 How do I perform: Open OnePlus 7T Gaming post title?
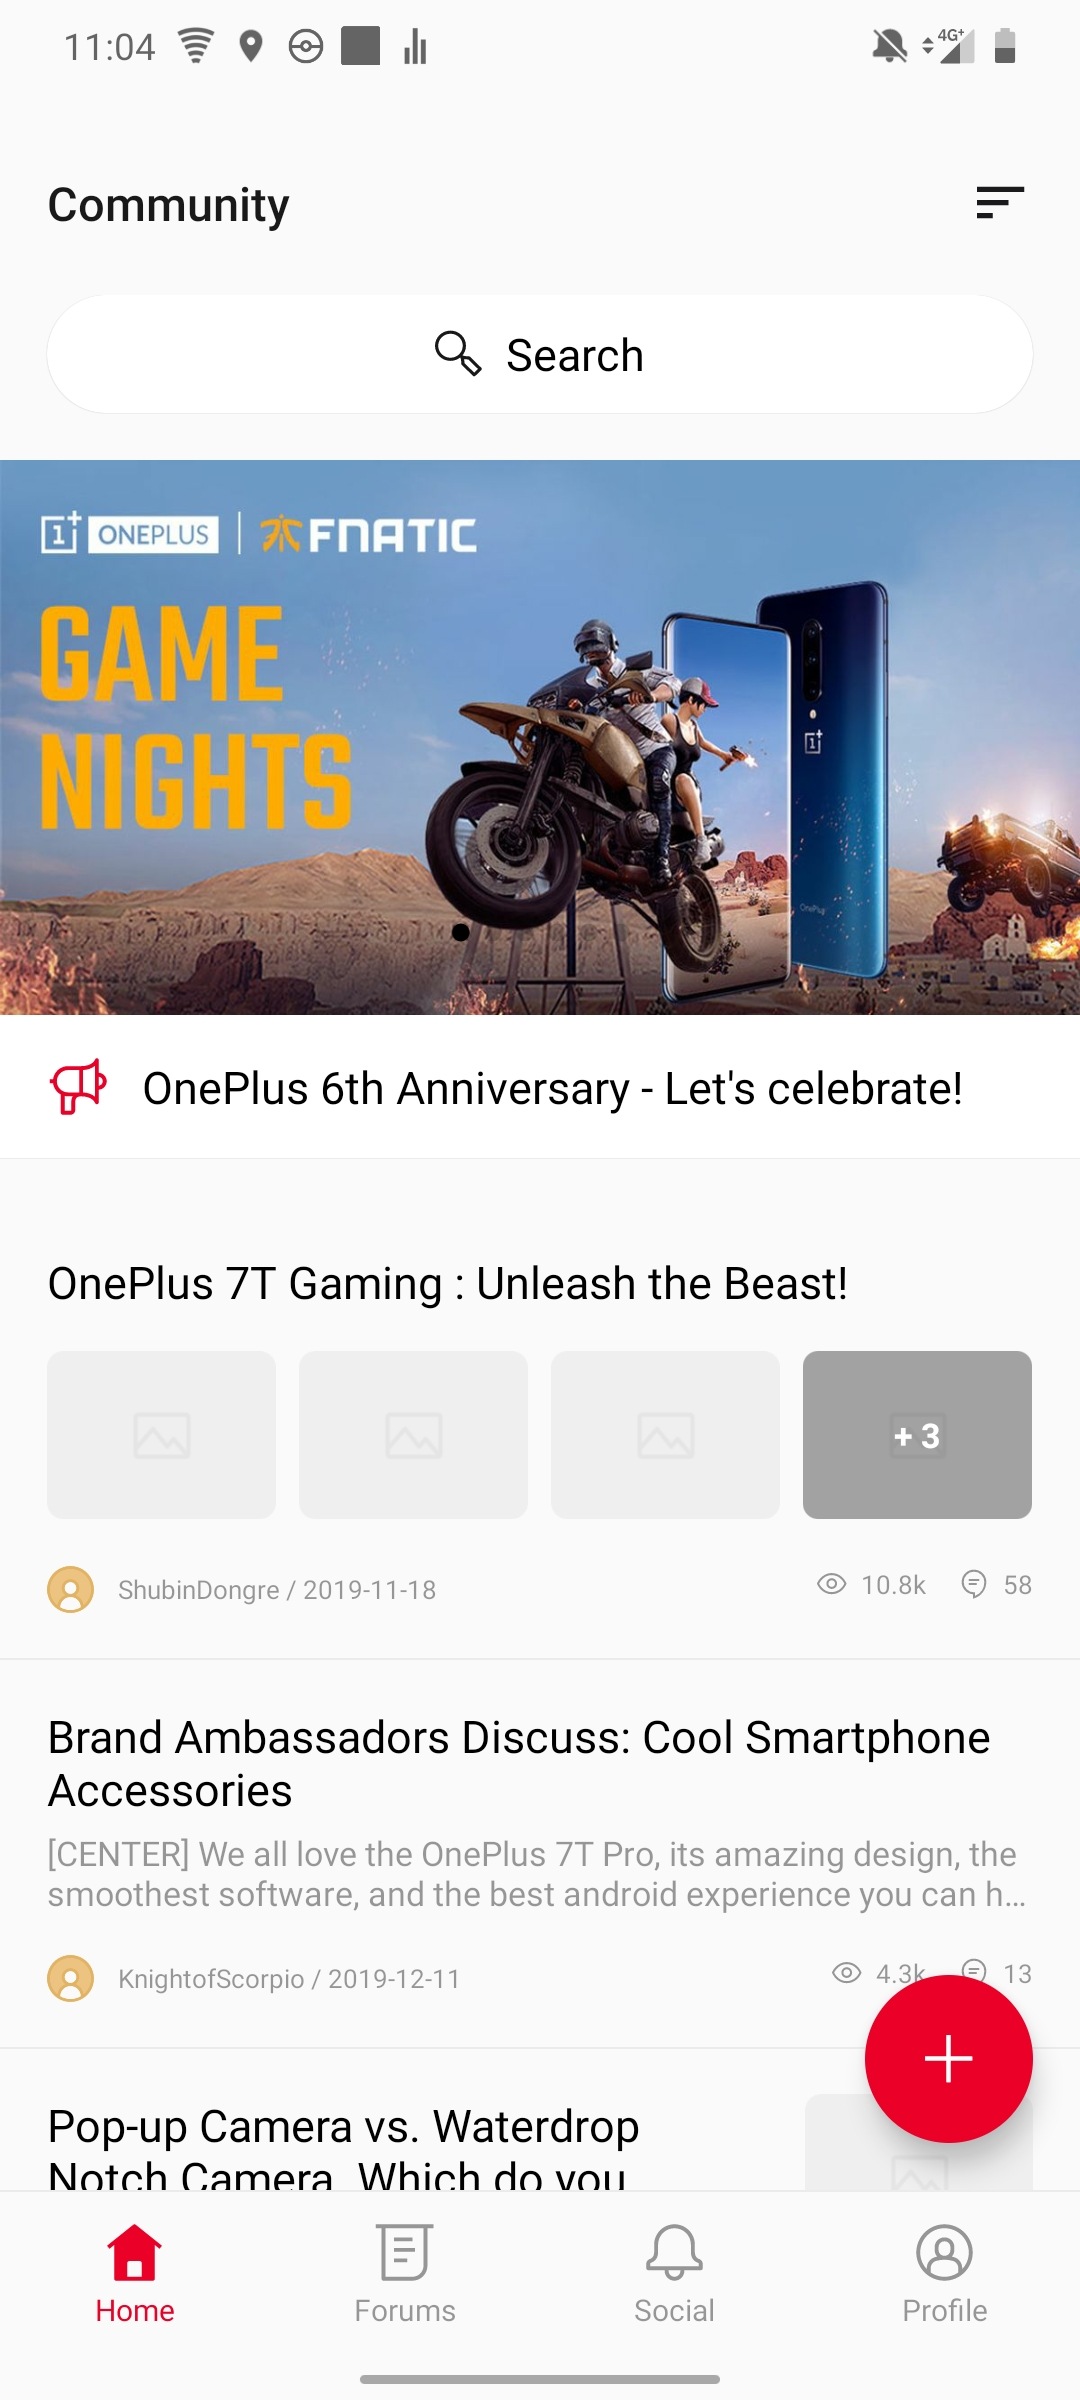[x=448, y=1283]
